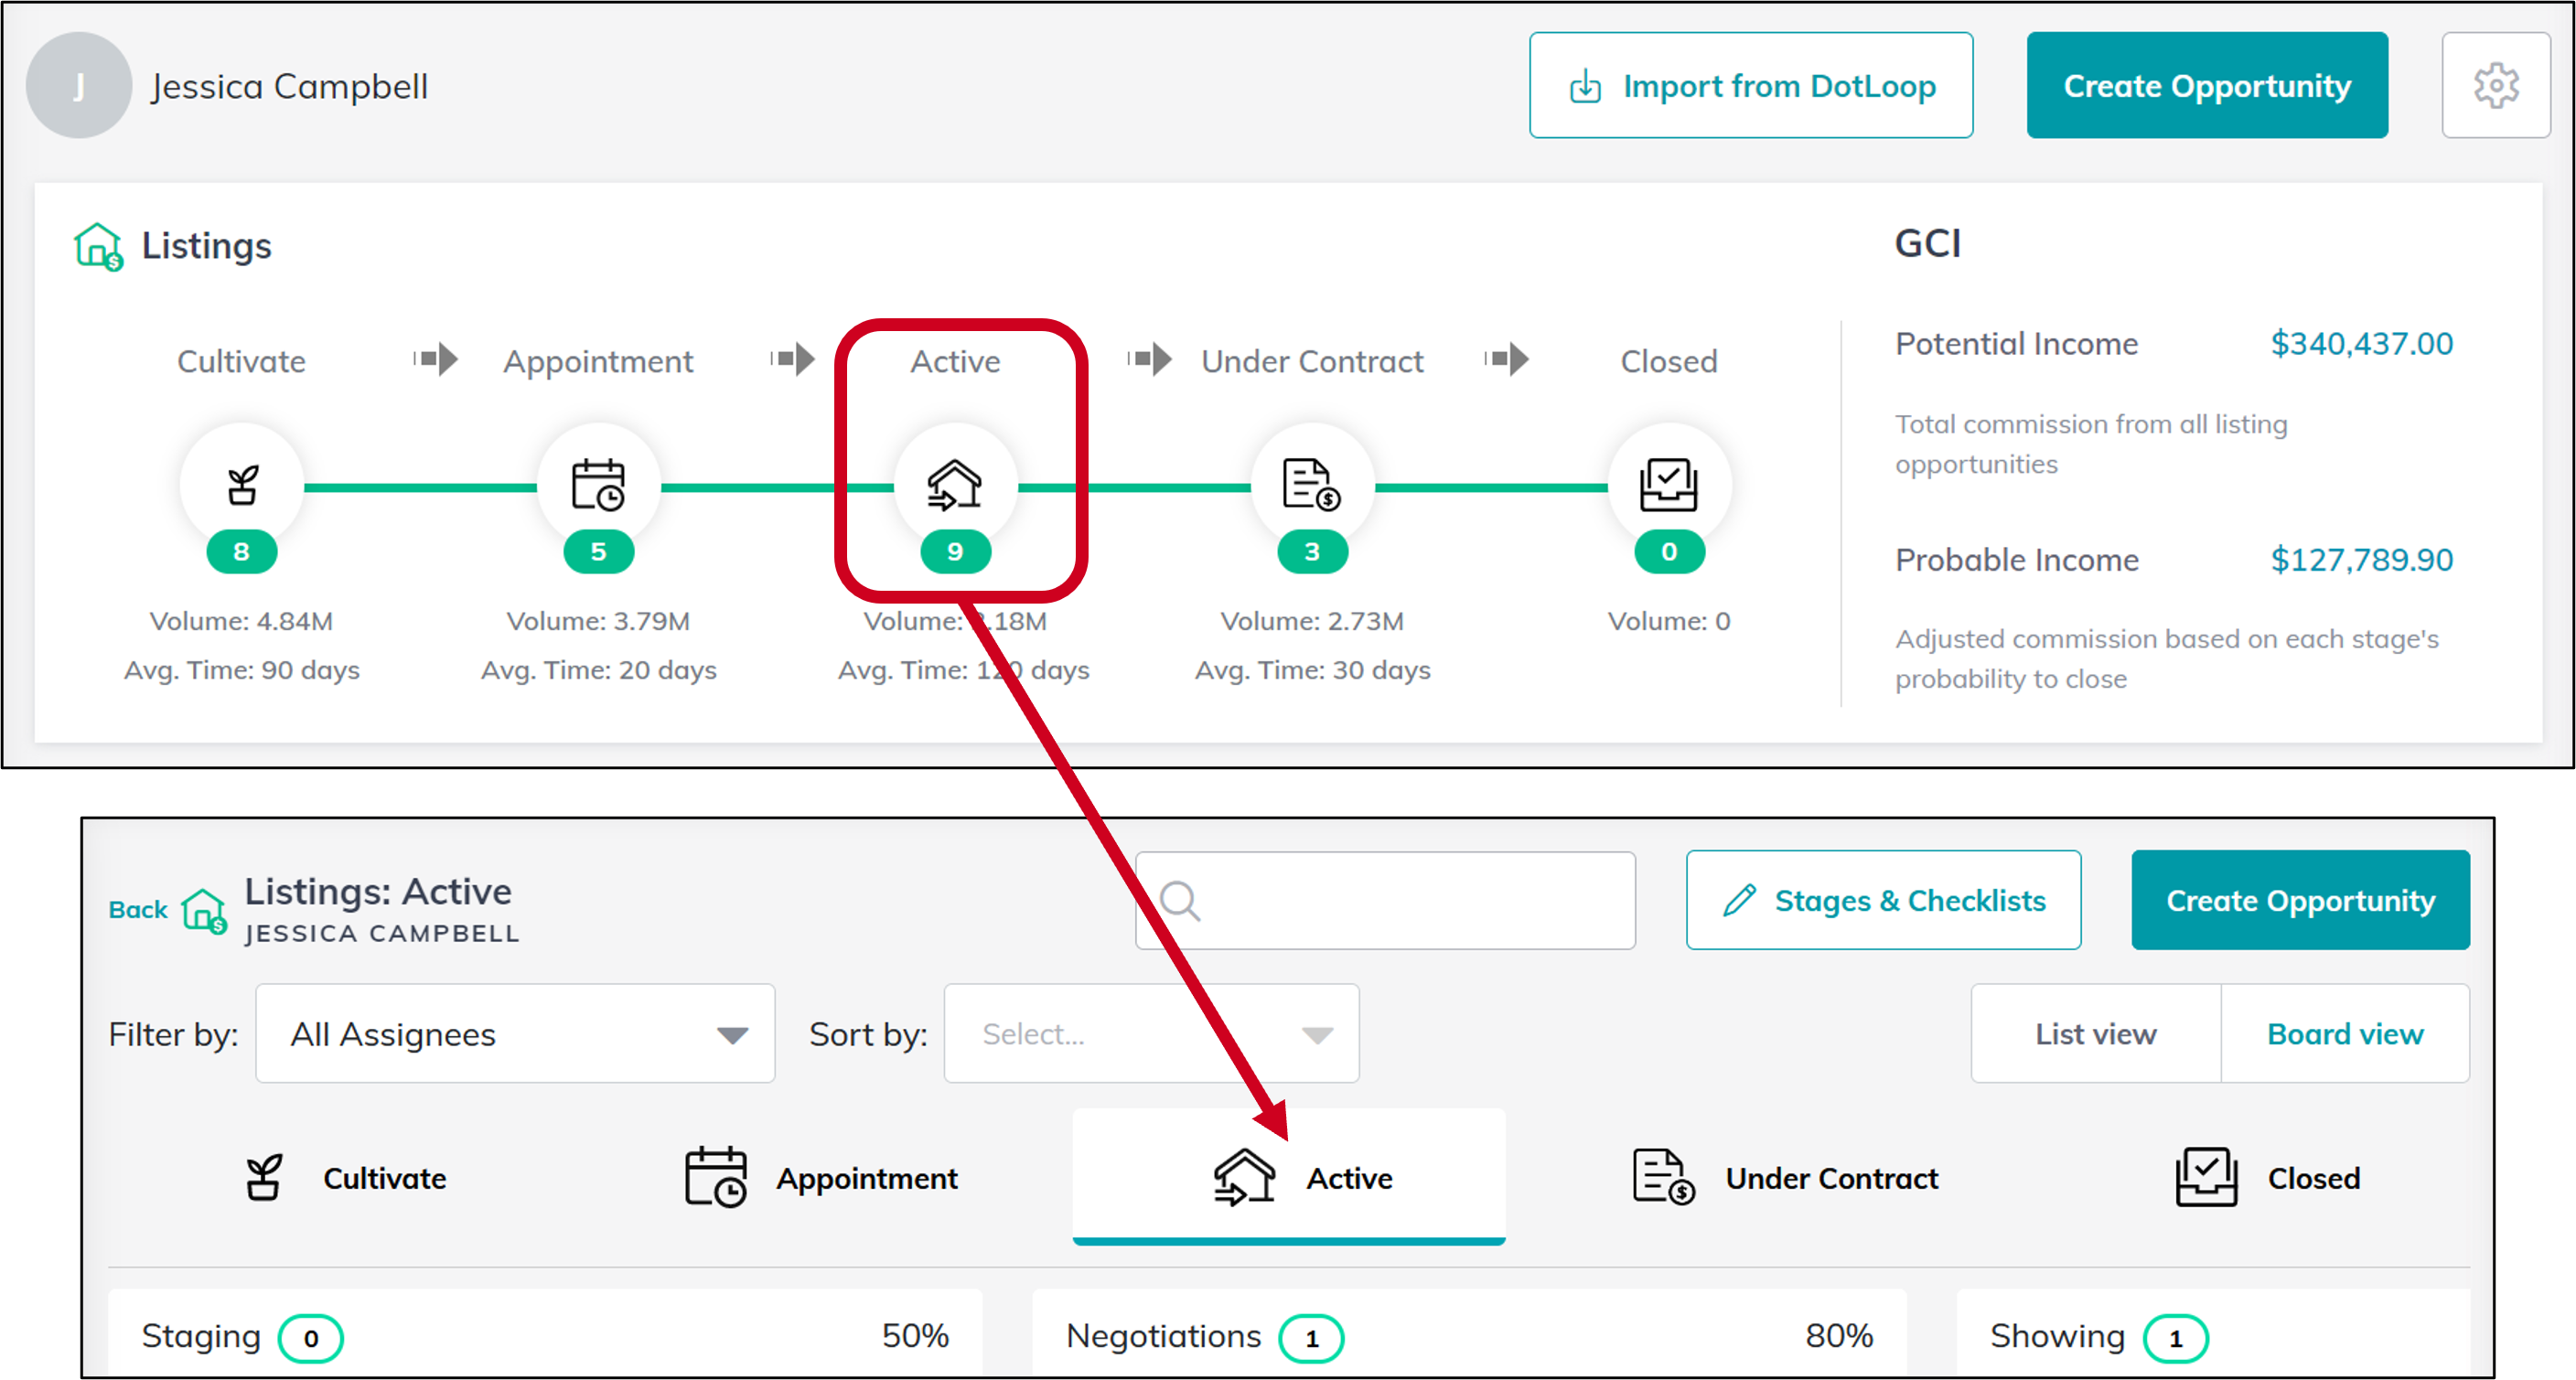Click the search magnifier in the Active listings view
The image size is (2576, 1380).
[x=1181, y=901]
